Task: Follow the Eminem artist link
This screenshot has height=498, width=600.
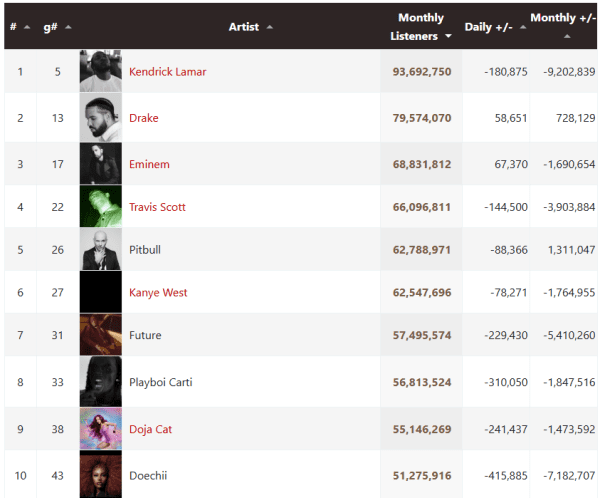Action: 149,164
